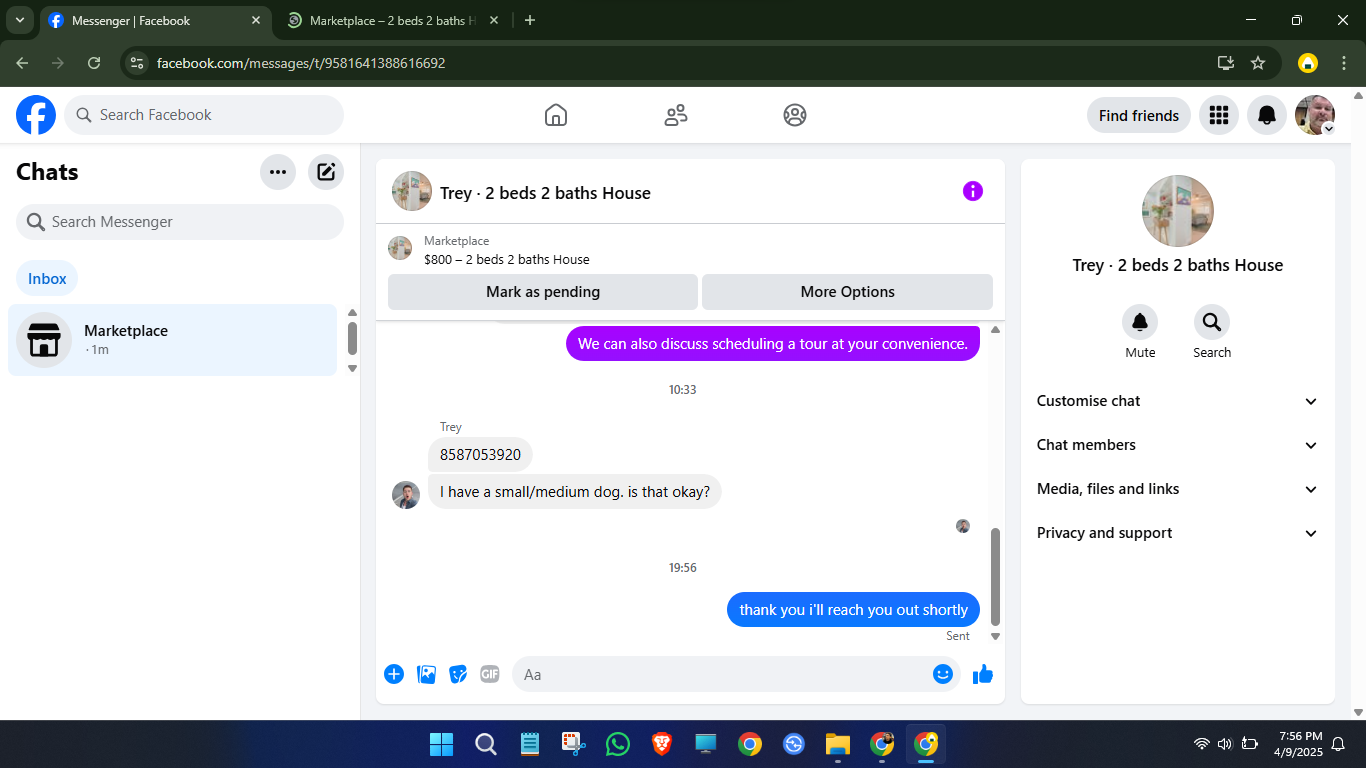Viewport: 1366px width, 768px height.
Task: Open the site information icon in address bar
Action: (x=138, y=63)
